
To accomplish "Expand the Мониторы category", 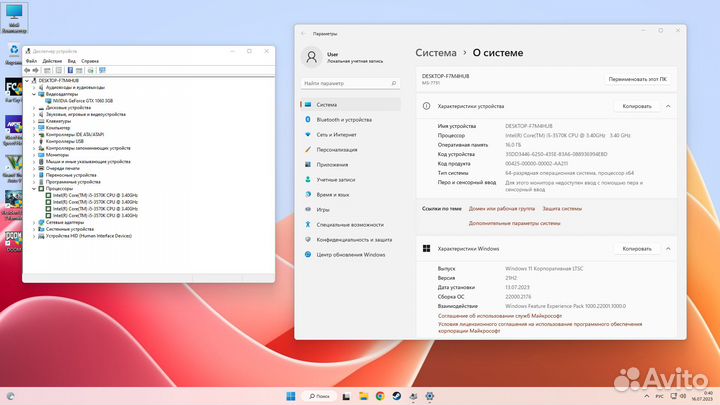I will point(34,155).
